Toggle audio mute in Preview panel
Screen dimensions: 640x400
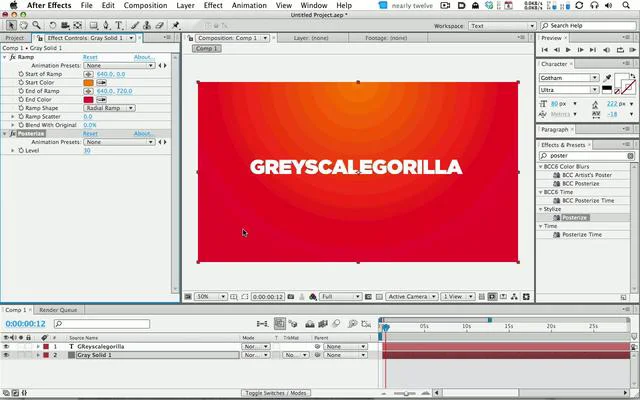pos(607,50)
